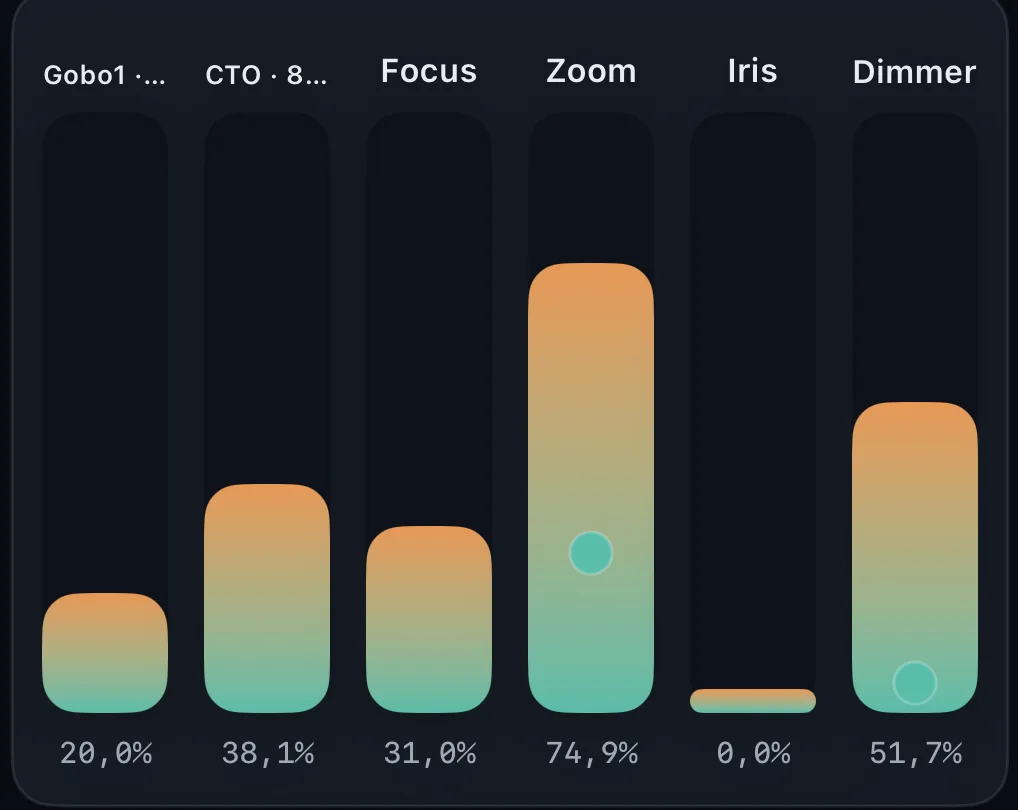Click the 31,0% Focus value
This screenshot has height=810, width=1018.
[429, 753]
